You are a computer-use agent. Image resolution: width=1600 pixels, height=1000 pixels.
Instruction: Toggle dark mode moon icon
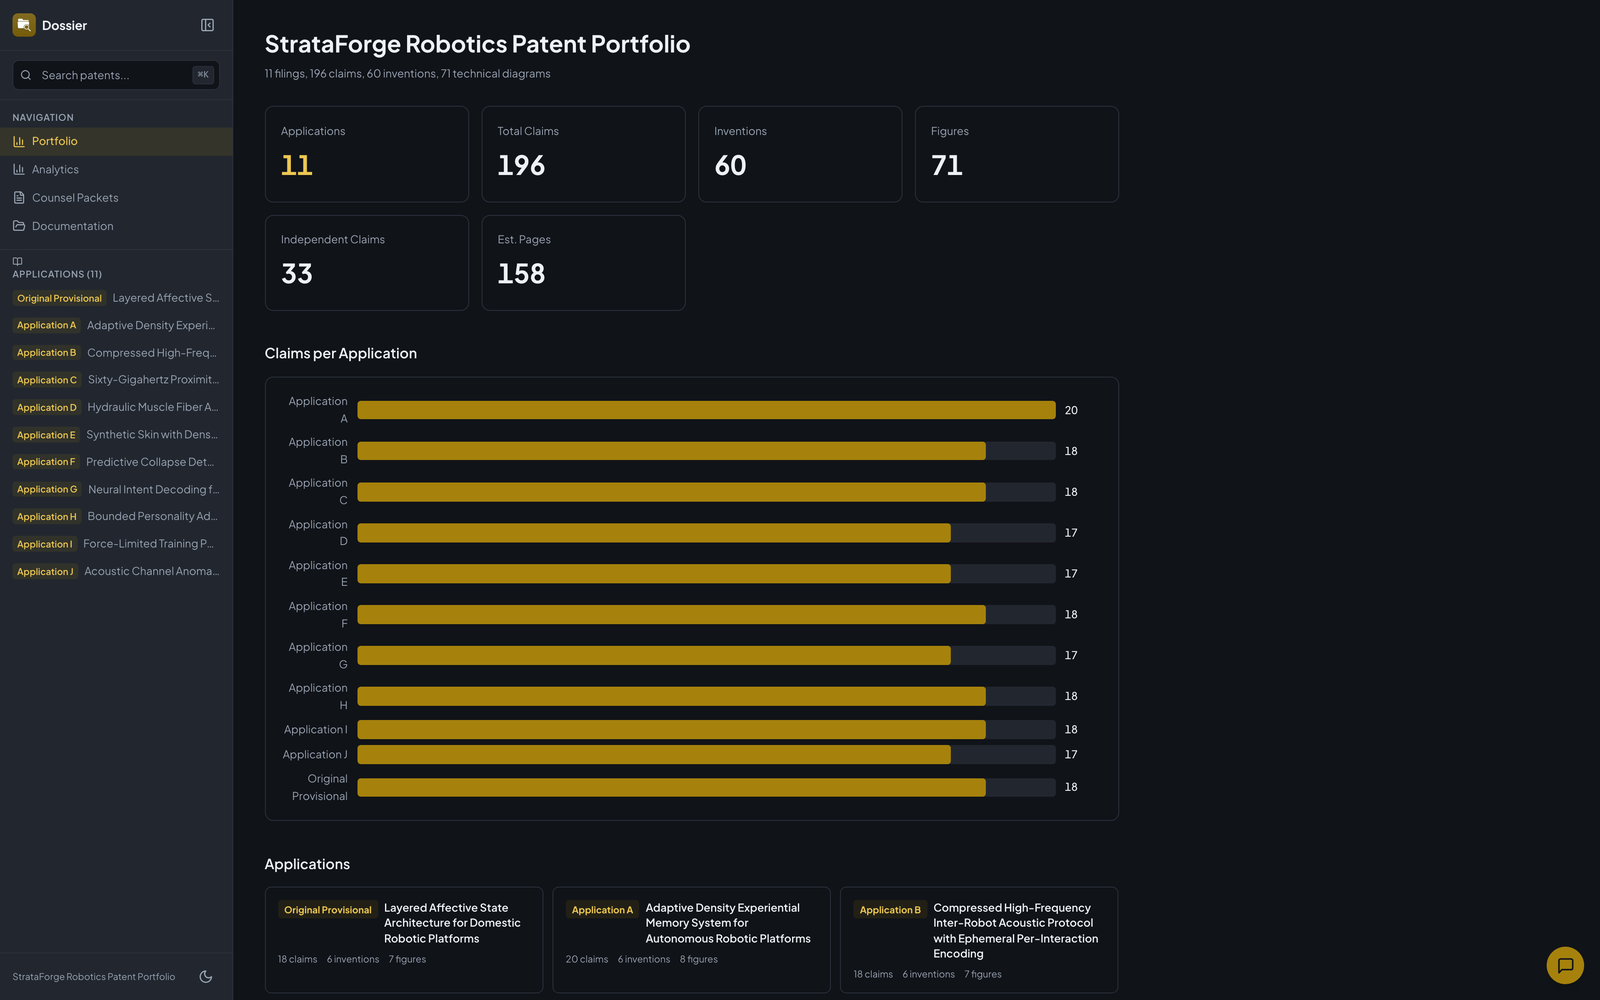206,977
